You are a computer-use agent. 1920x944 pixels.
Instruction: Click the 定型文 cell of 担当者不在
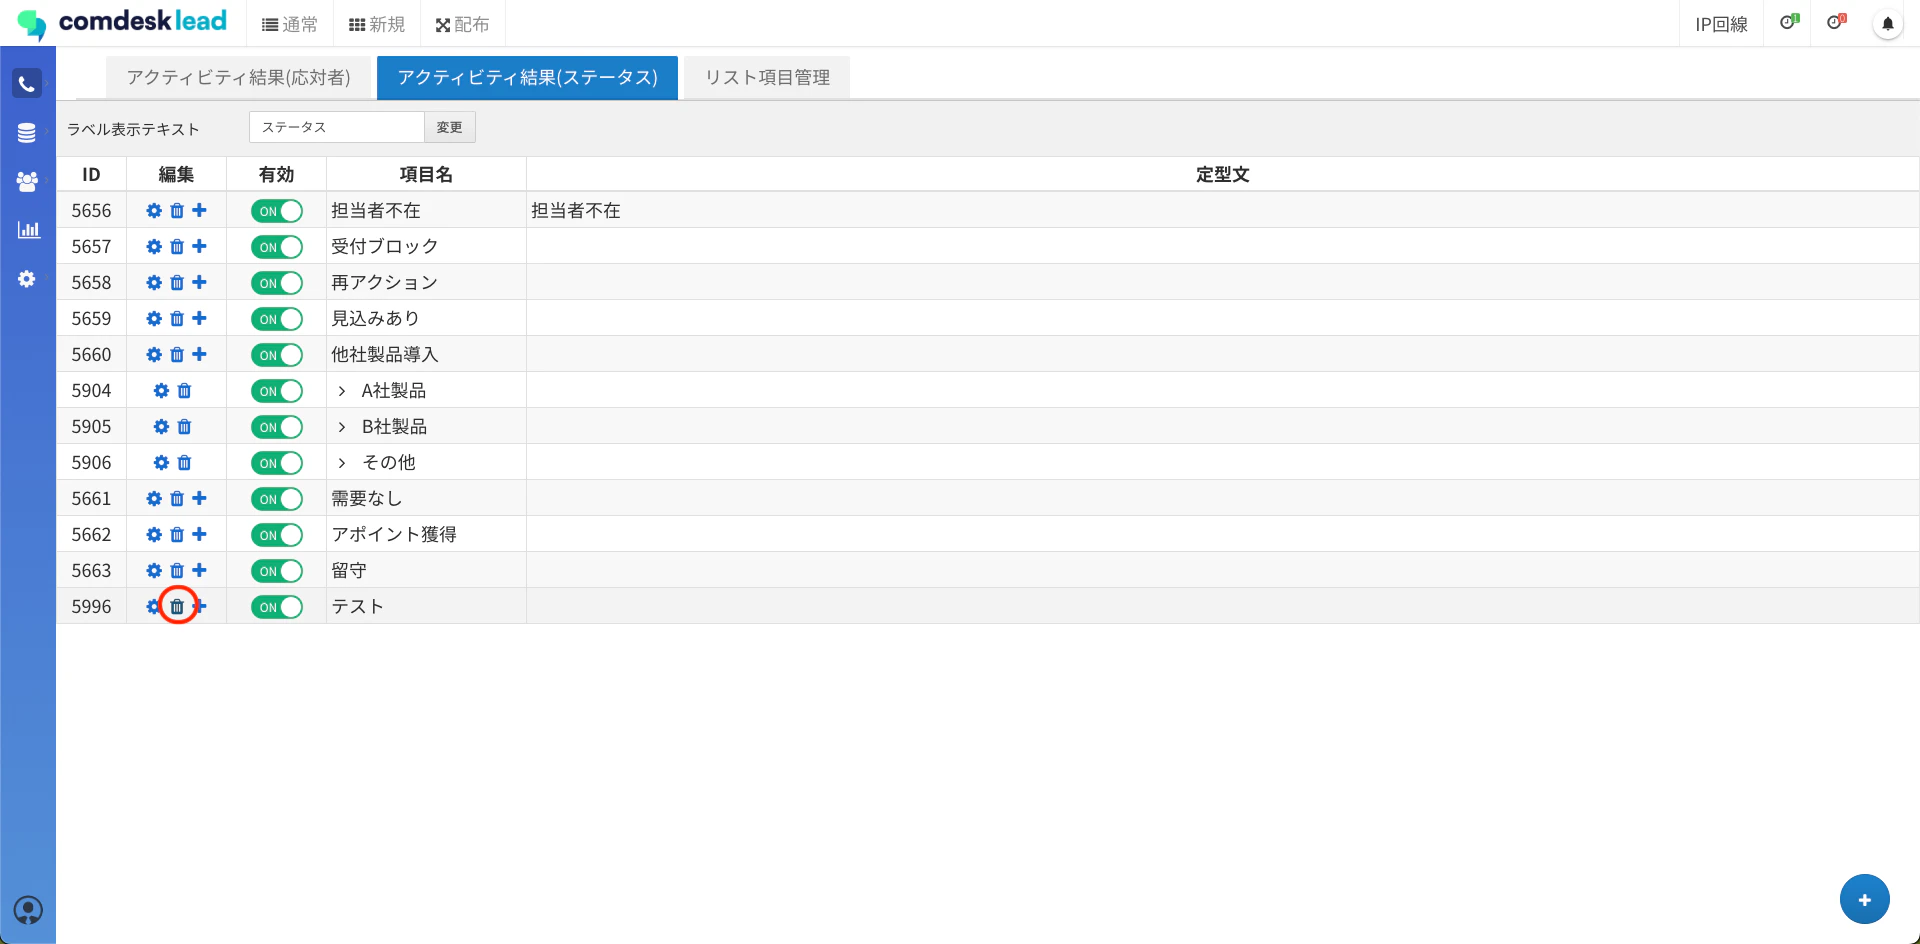tap(1222, 211)
